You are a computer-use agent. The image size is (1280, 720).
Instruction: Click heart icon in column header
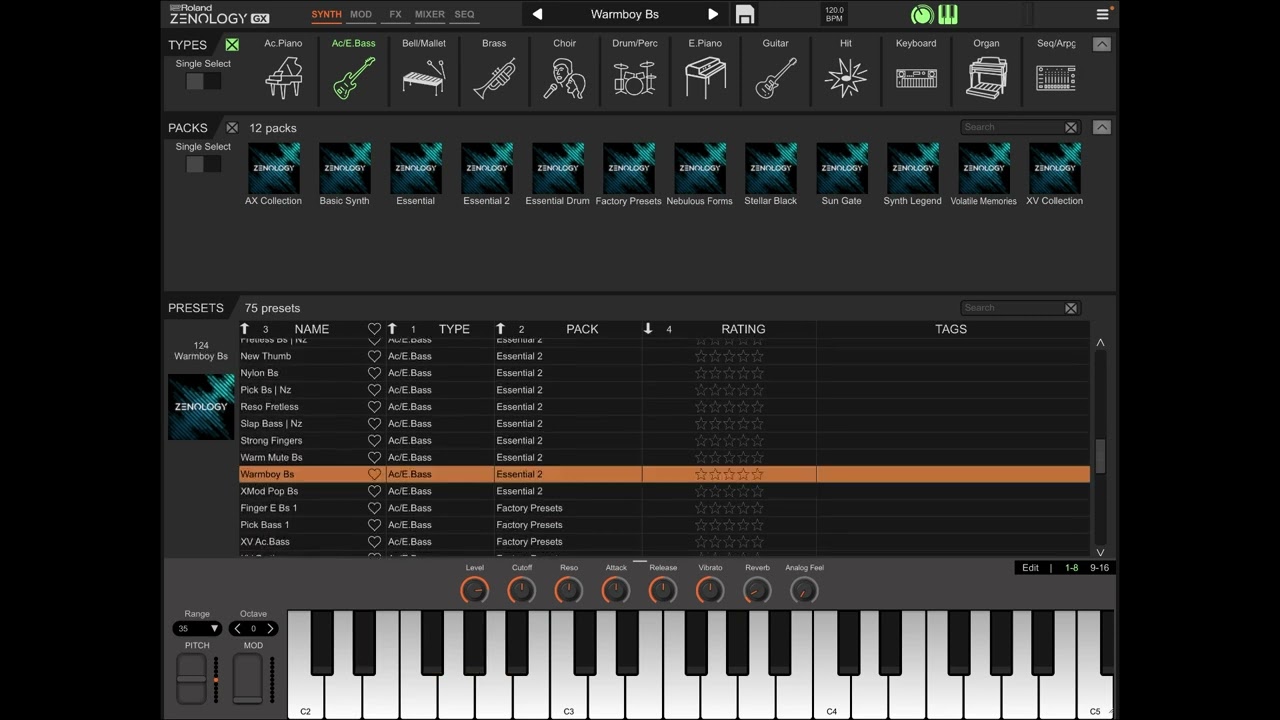[374, 329]
